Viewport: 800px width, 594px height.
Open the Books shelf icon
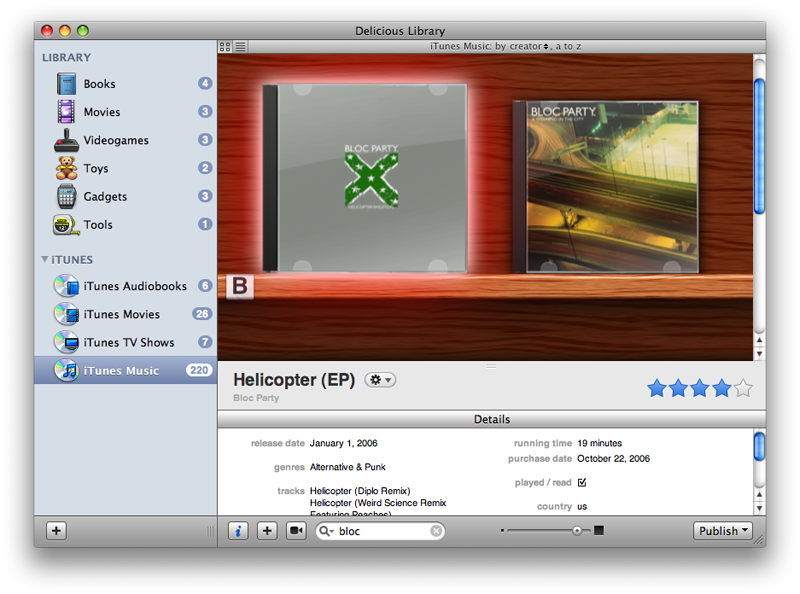(x=66, y=84)
